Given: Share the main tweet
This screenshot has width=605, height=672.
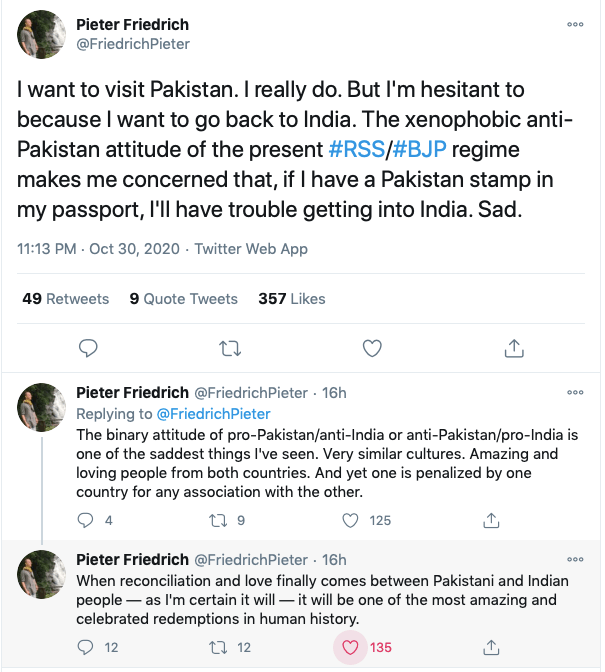Looking at the screenshot, I should [514, 348].
